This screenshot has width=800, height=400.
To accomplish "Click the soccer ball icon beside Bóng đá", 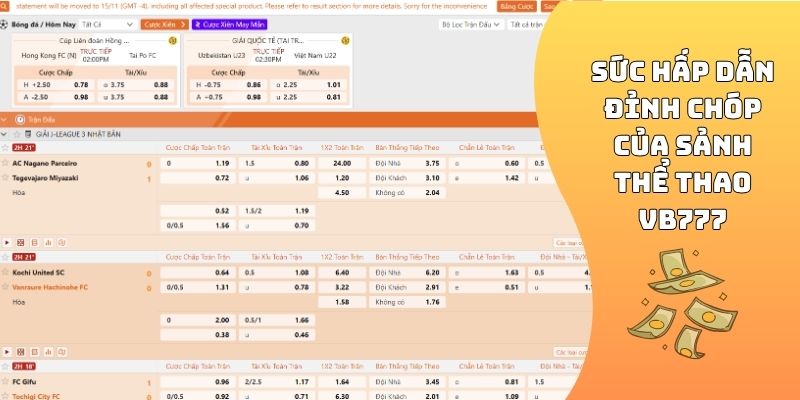I will coord(5,22).
